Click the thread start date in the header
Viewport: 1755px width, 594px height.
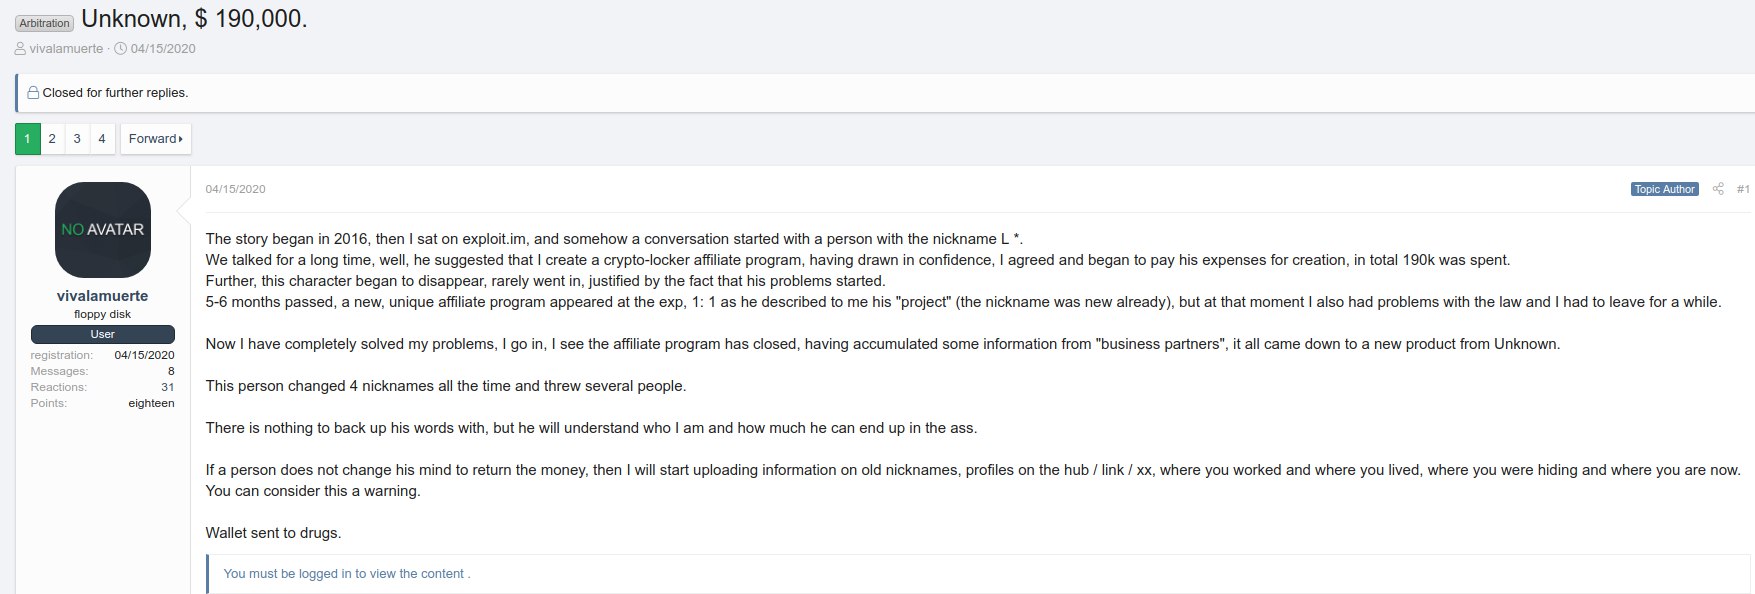[x=163, y=48]
